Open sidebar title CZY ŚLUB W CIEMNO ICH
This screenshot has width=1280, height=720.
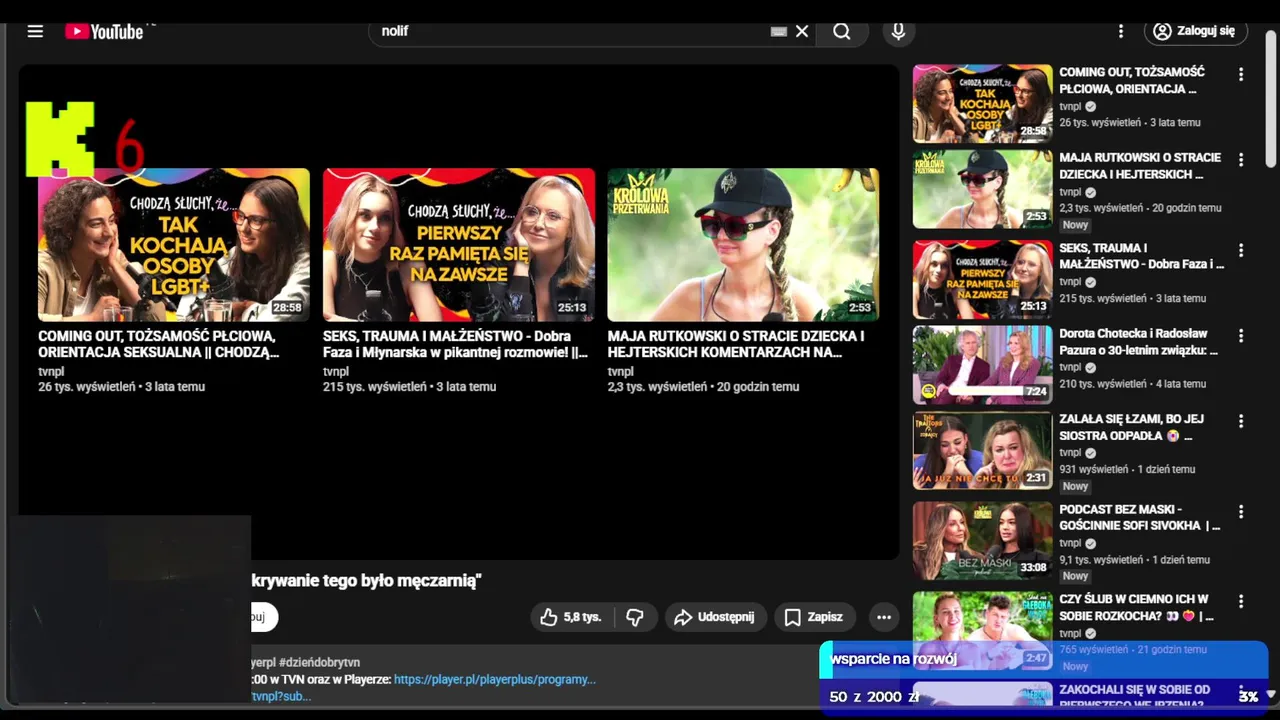[1137, 608]
